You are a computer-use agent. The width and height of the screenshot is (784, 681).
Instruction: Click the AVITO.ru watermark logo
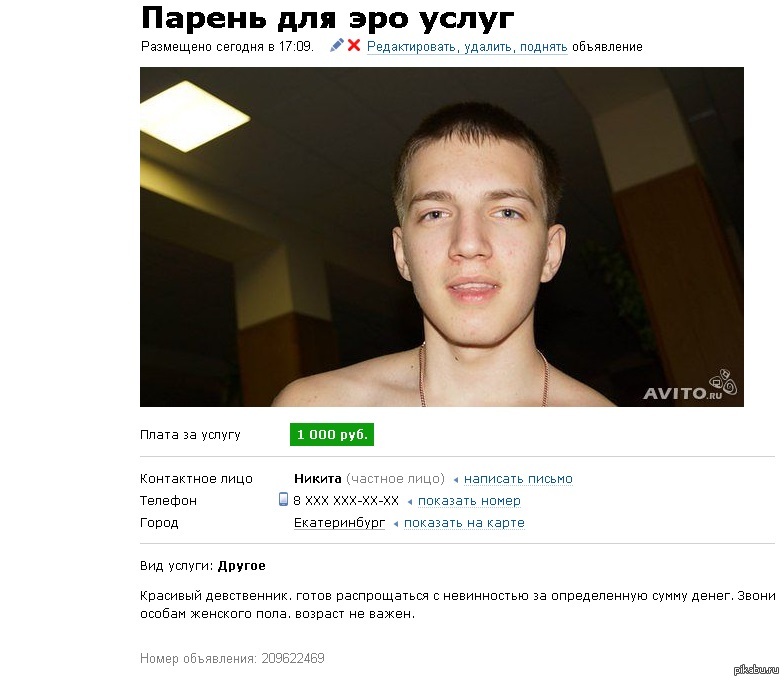pos(690,387)
